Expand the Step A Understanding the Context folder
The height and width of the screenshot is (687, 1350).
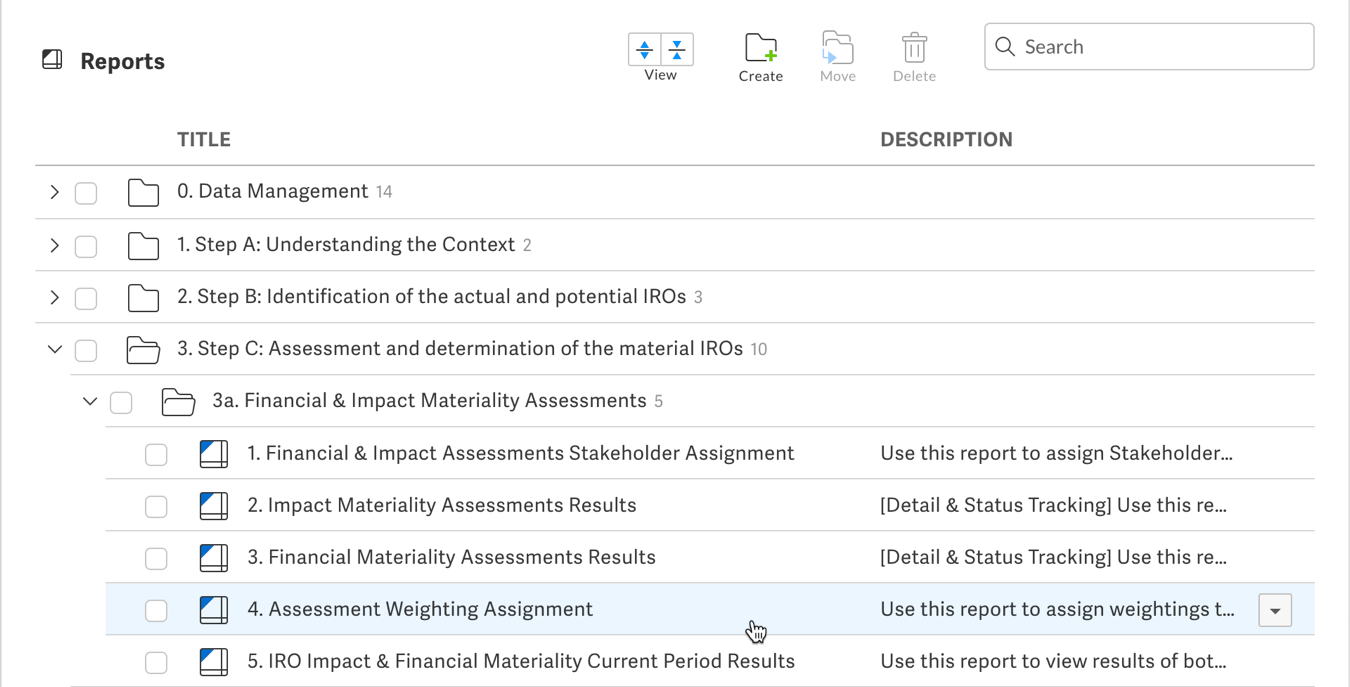tap(54, 244)
